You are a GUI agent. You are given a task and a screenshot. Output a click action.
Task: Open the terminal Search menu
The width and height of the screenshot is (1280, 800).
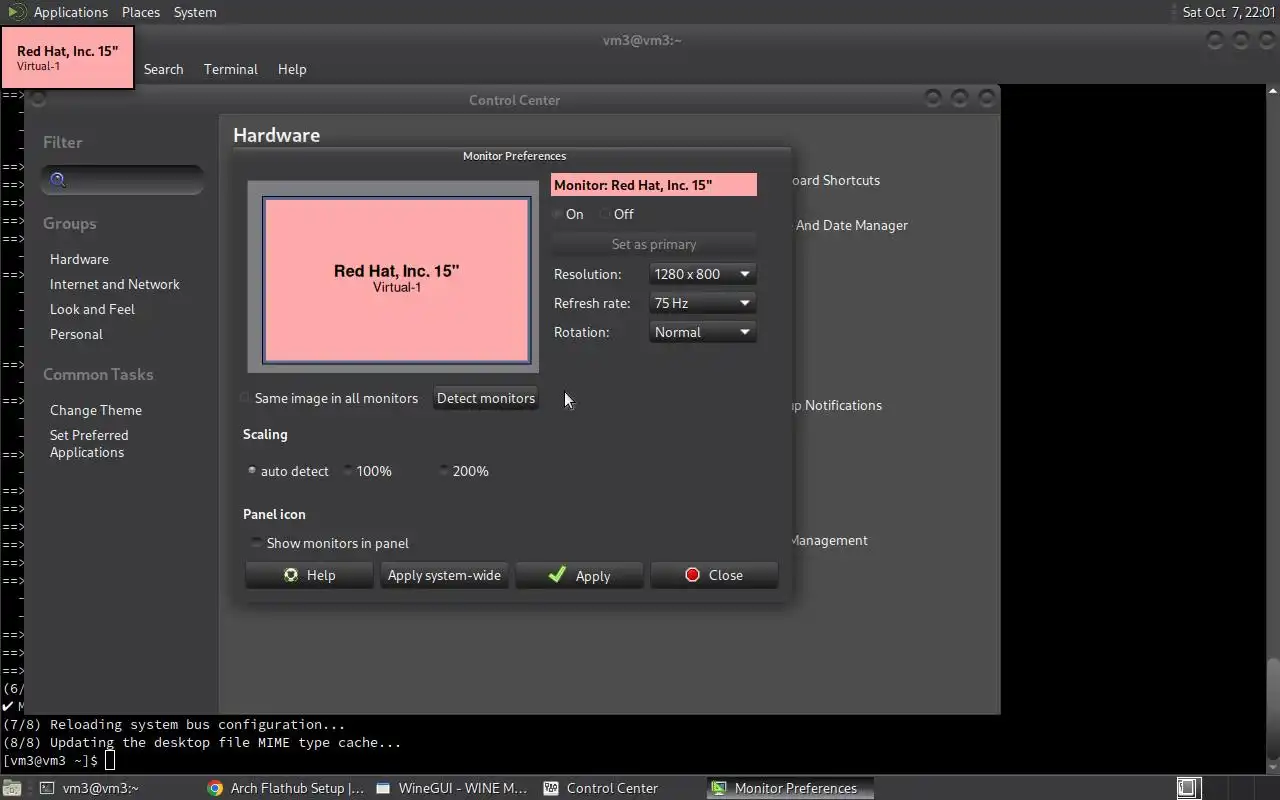pos(163,69)
